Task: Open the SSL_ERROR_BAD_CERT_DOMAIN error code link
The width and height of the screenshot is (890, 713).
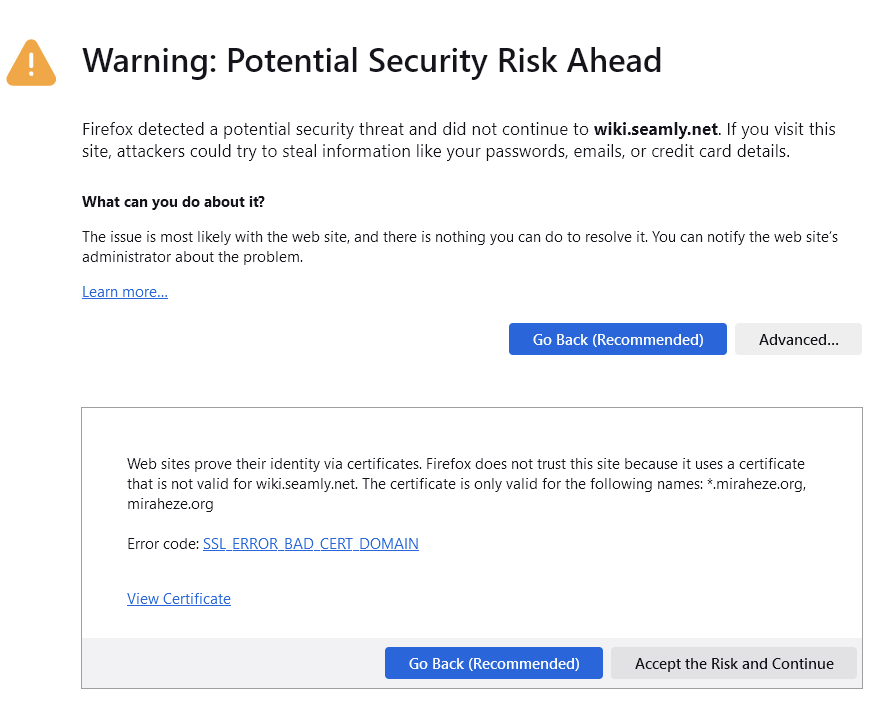Action: (310, 544)
